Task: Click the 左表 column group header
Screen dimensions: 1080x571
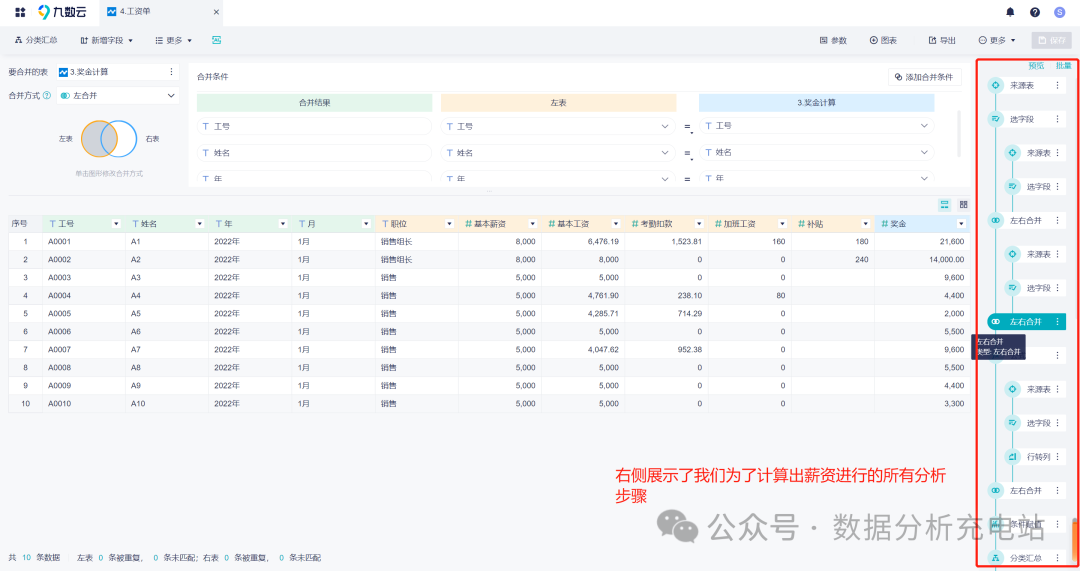Action: 558,103
